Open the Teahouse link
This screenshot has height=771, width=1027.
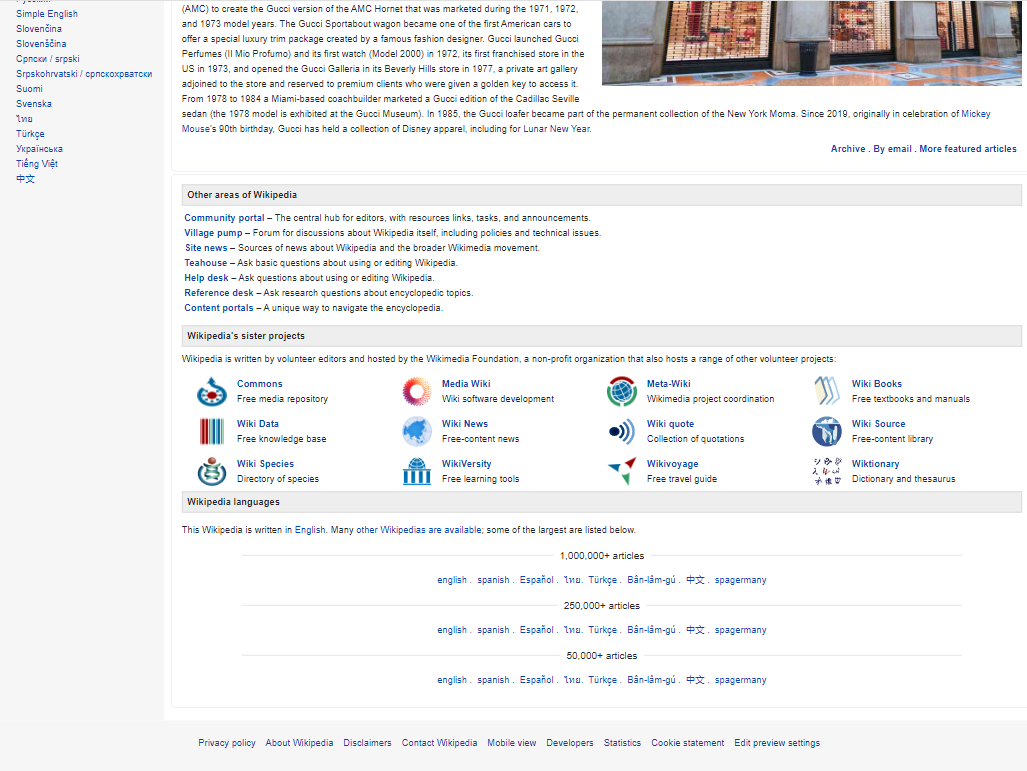205,263
